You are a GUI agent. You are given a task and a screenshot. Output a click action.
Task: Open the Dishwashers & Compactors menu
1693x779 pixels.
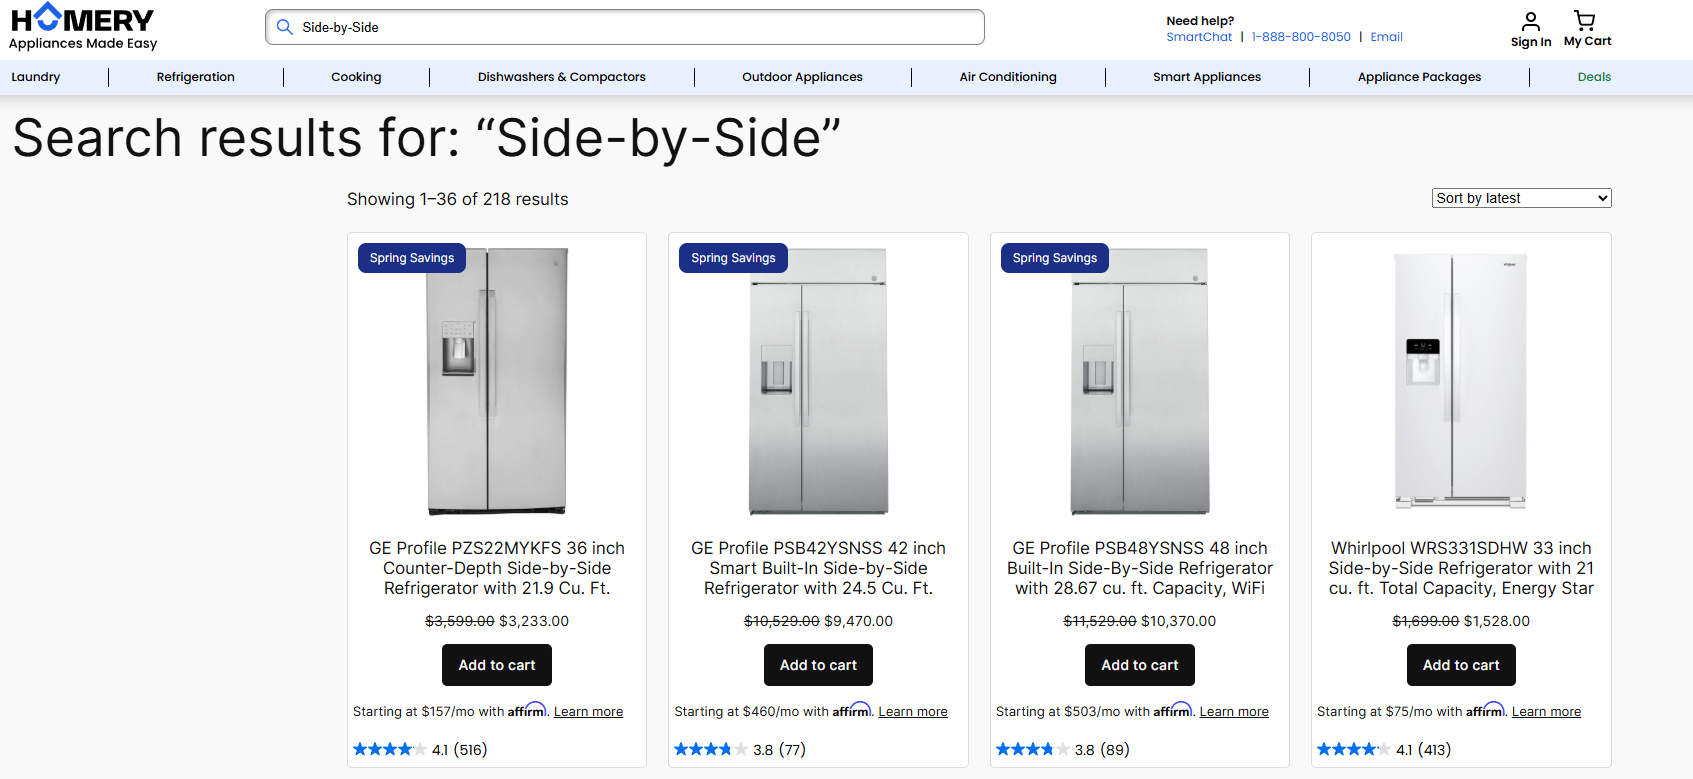click(x=561, y=77)
